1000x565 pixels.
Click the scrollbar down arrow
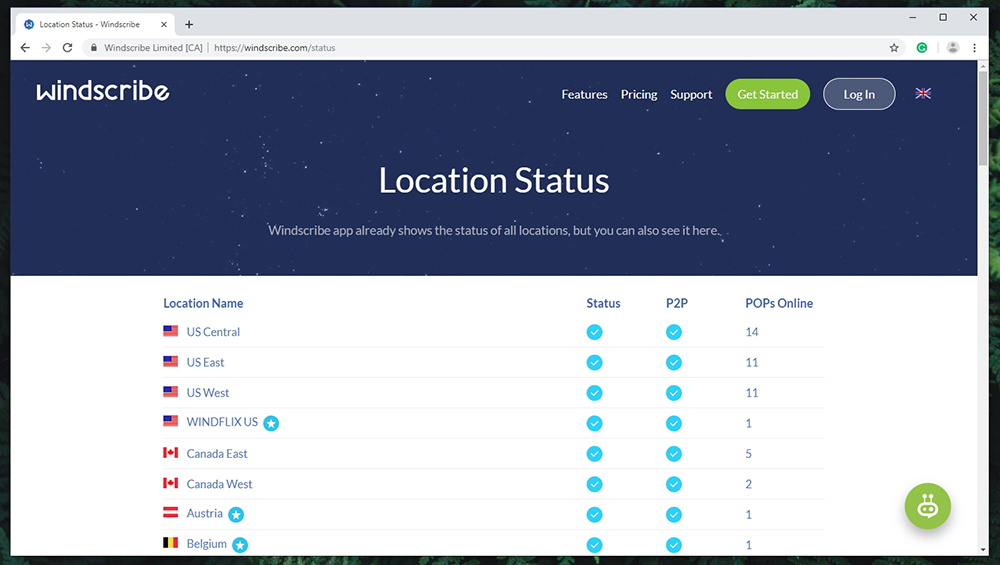pos(983,549)
